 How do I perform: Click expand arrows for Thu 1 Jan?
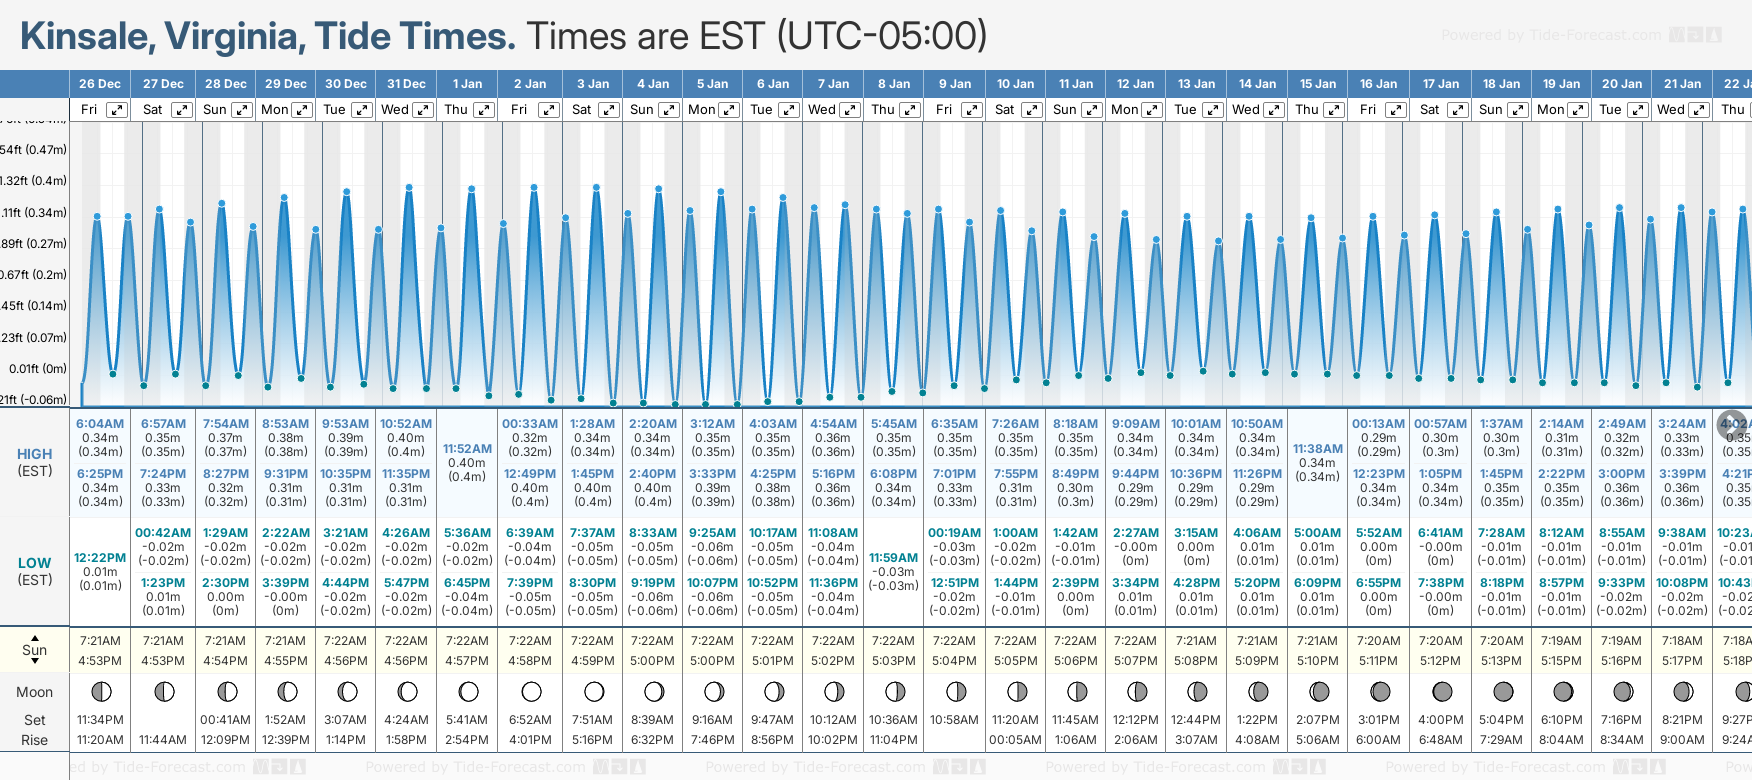[x=484, y=110]
